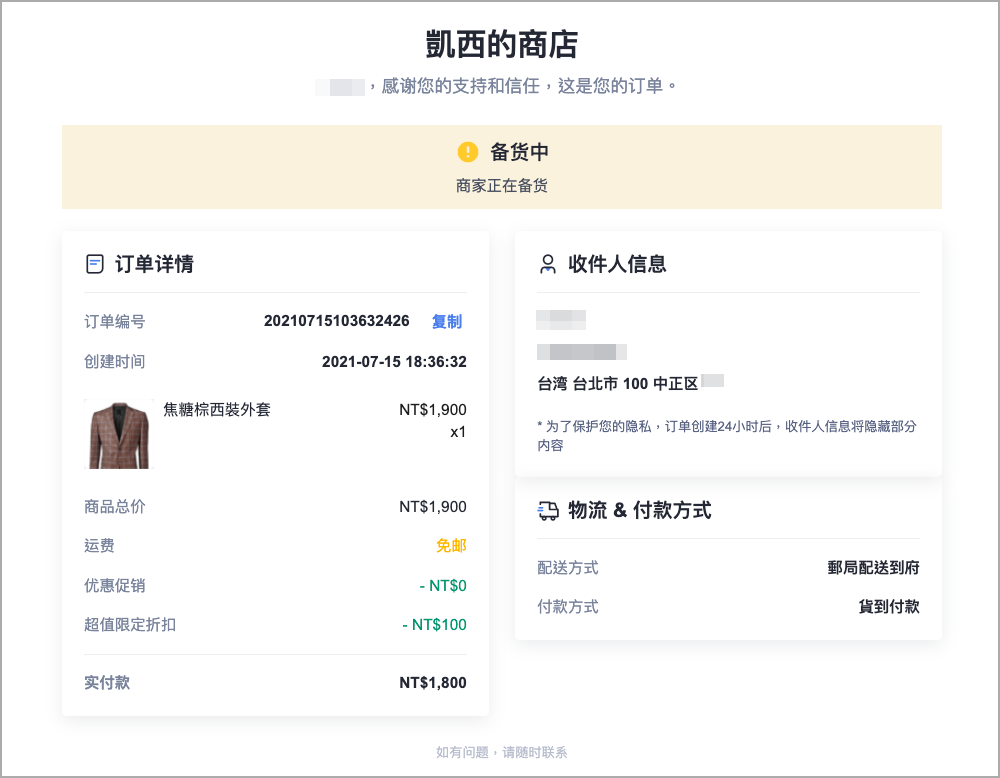Click the address 台湾 台北市 100 中正区
1000x778 pixels.
click(617, 384)
